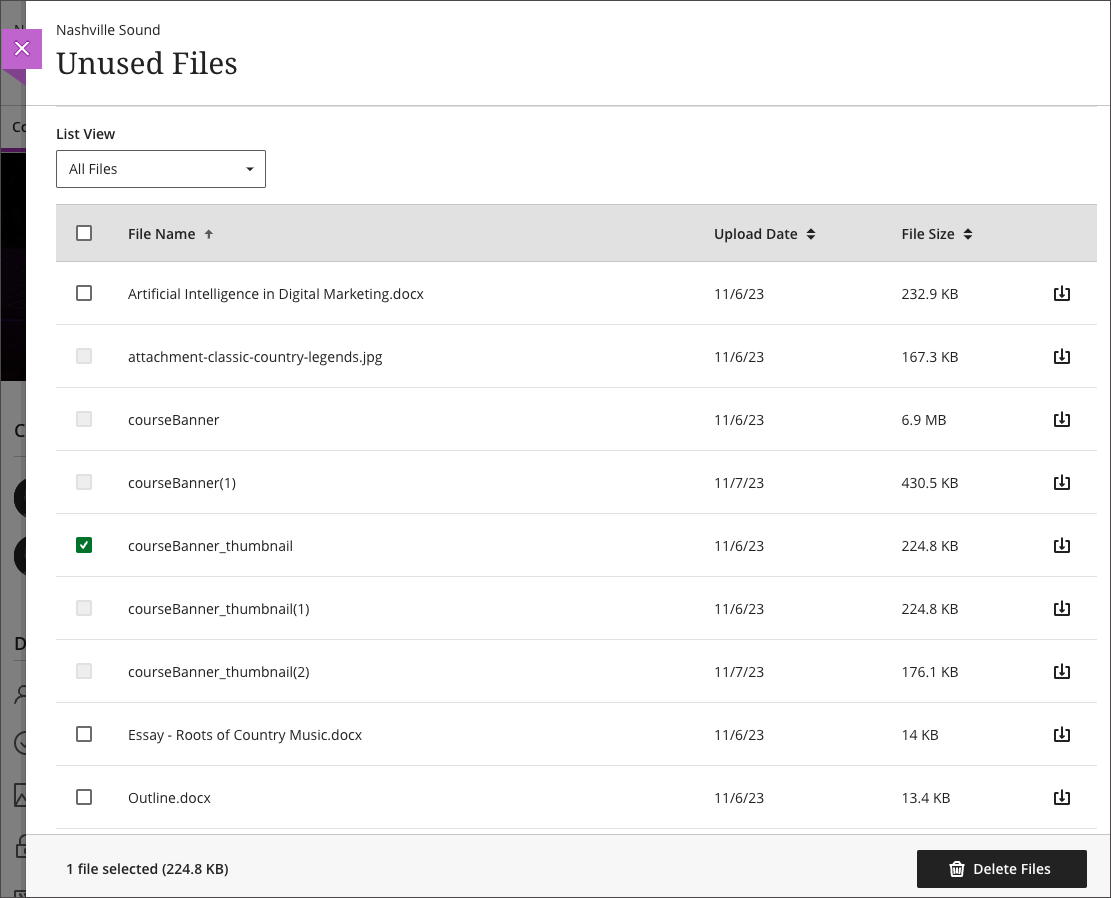Download Artificial Intelligence in Digital Marketing.docx
Image resolution: width=1111 pixels, height=898 pixels.
(x=1062, y=293)
